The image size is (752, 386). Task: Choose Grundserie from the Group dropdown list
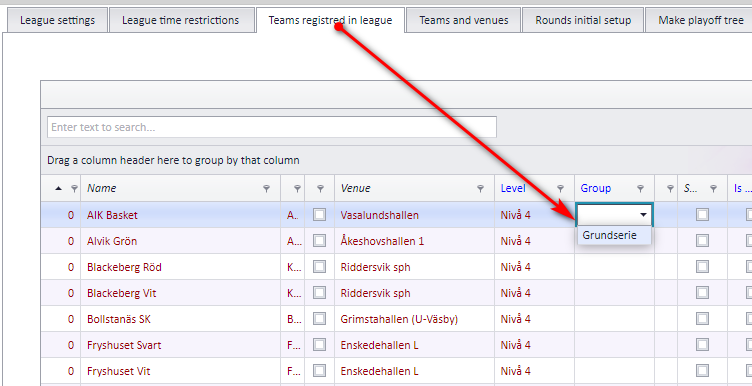tap(614, 235)
